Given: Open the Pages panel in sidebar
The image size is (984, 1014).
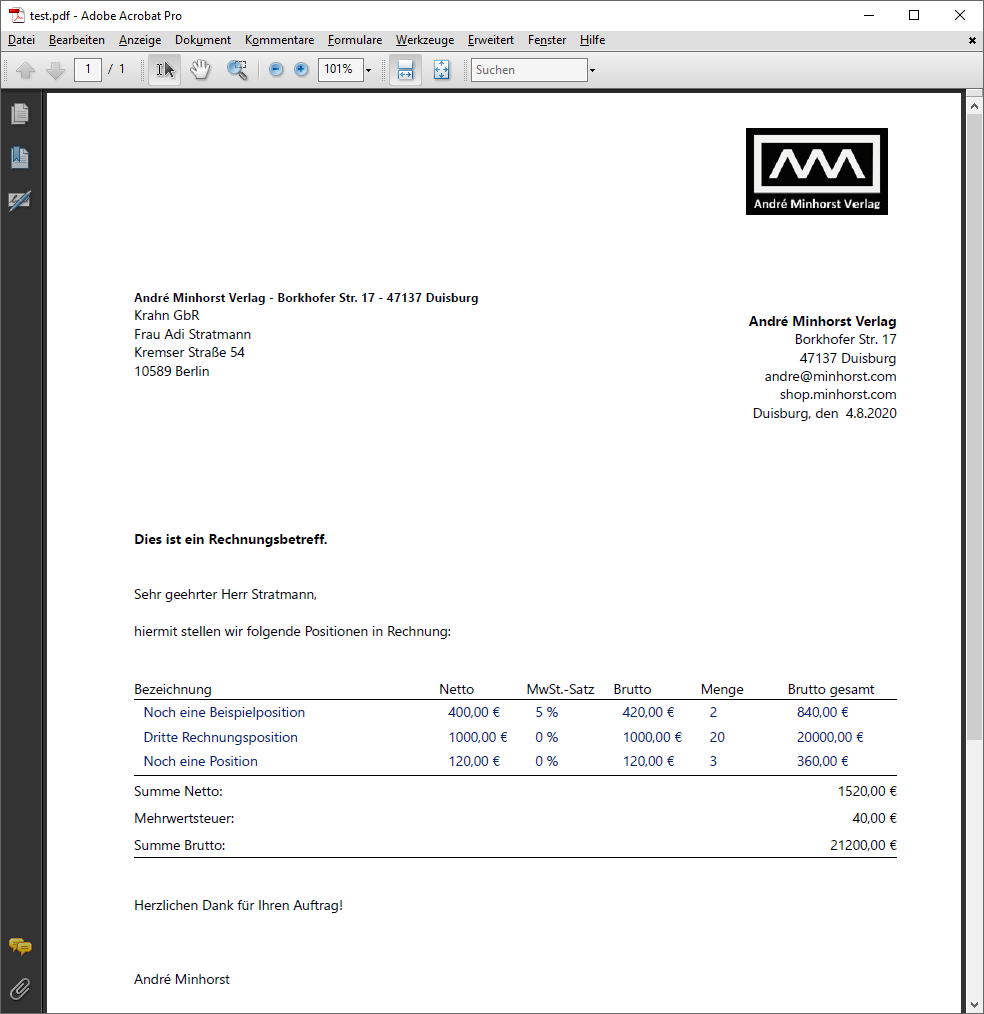Looking at the screenshot, I should (20, 114).
